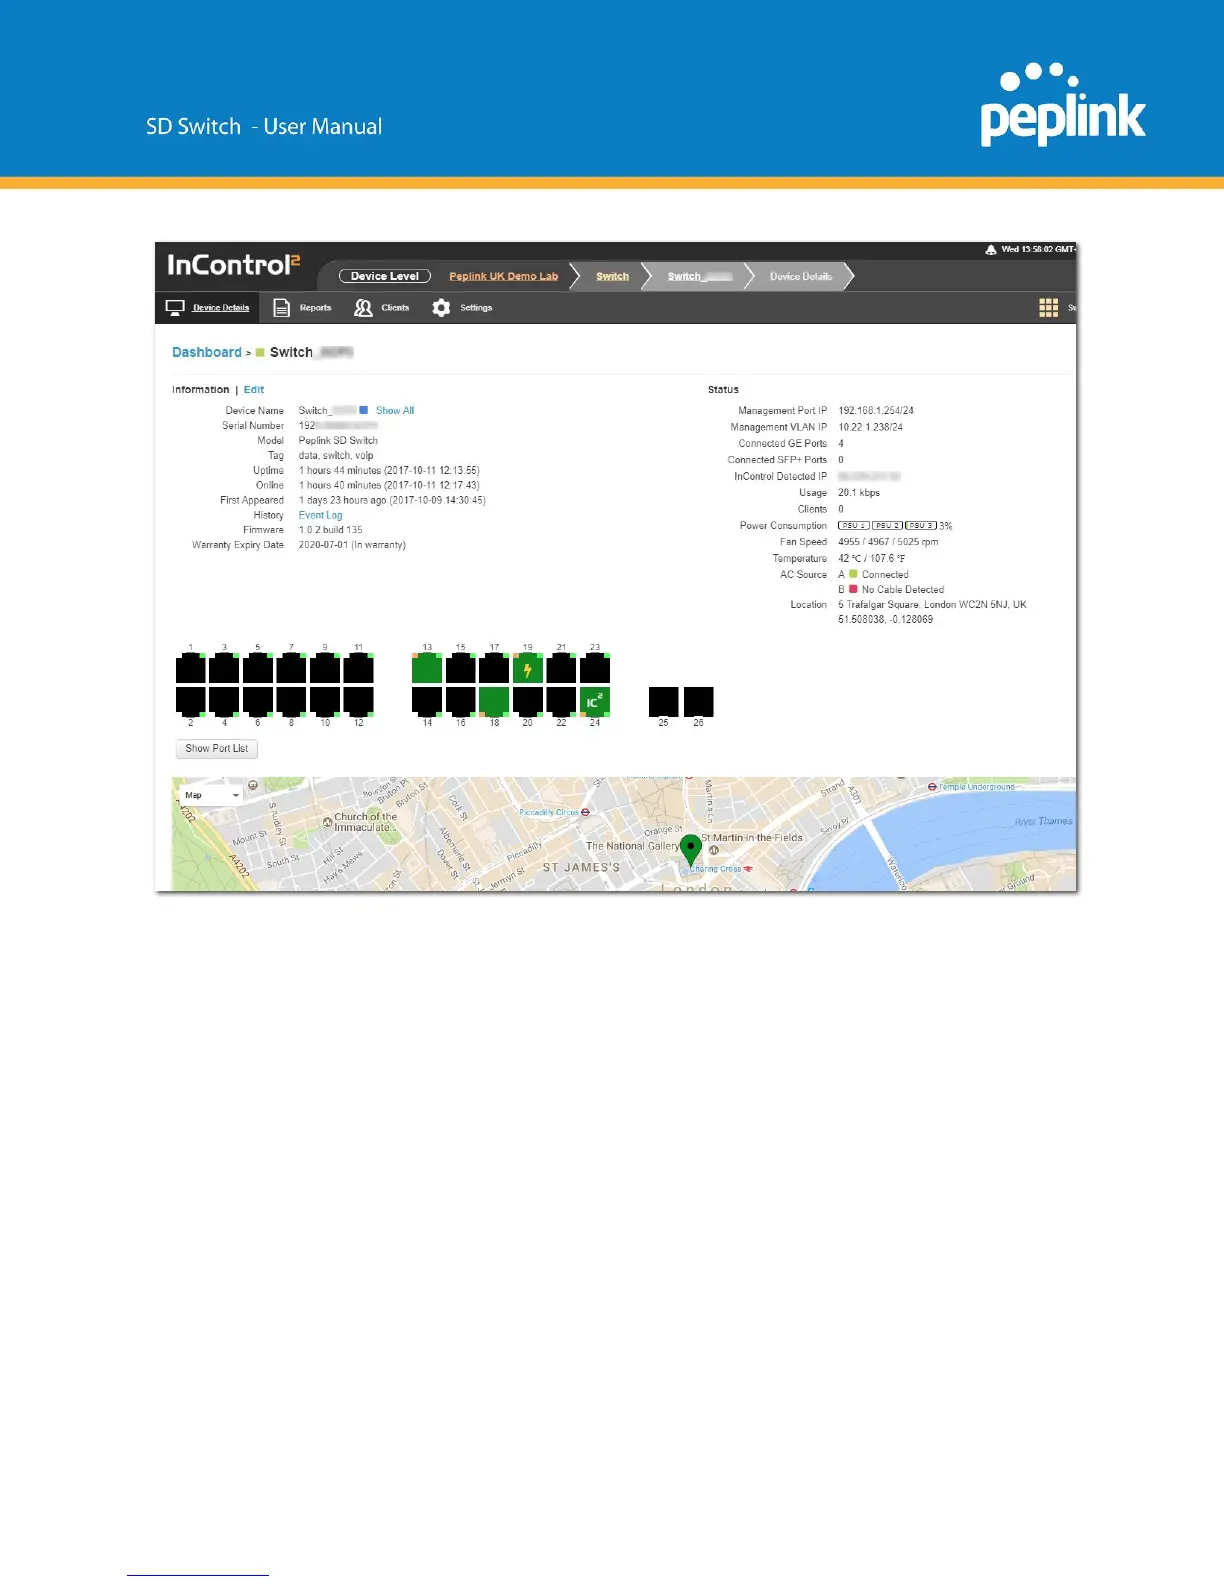Open Device Details tab
This screenshot has width=1224, height=1584.
pos(208,307)
